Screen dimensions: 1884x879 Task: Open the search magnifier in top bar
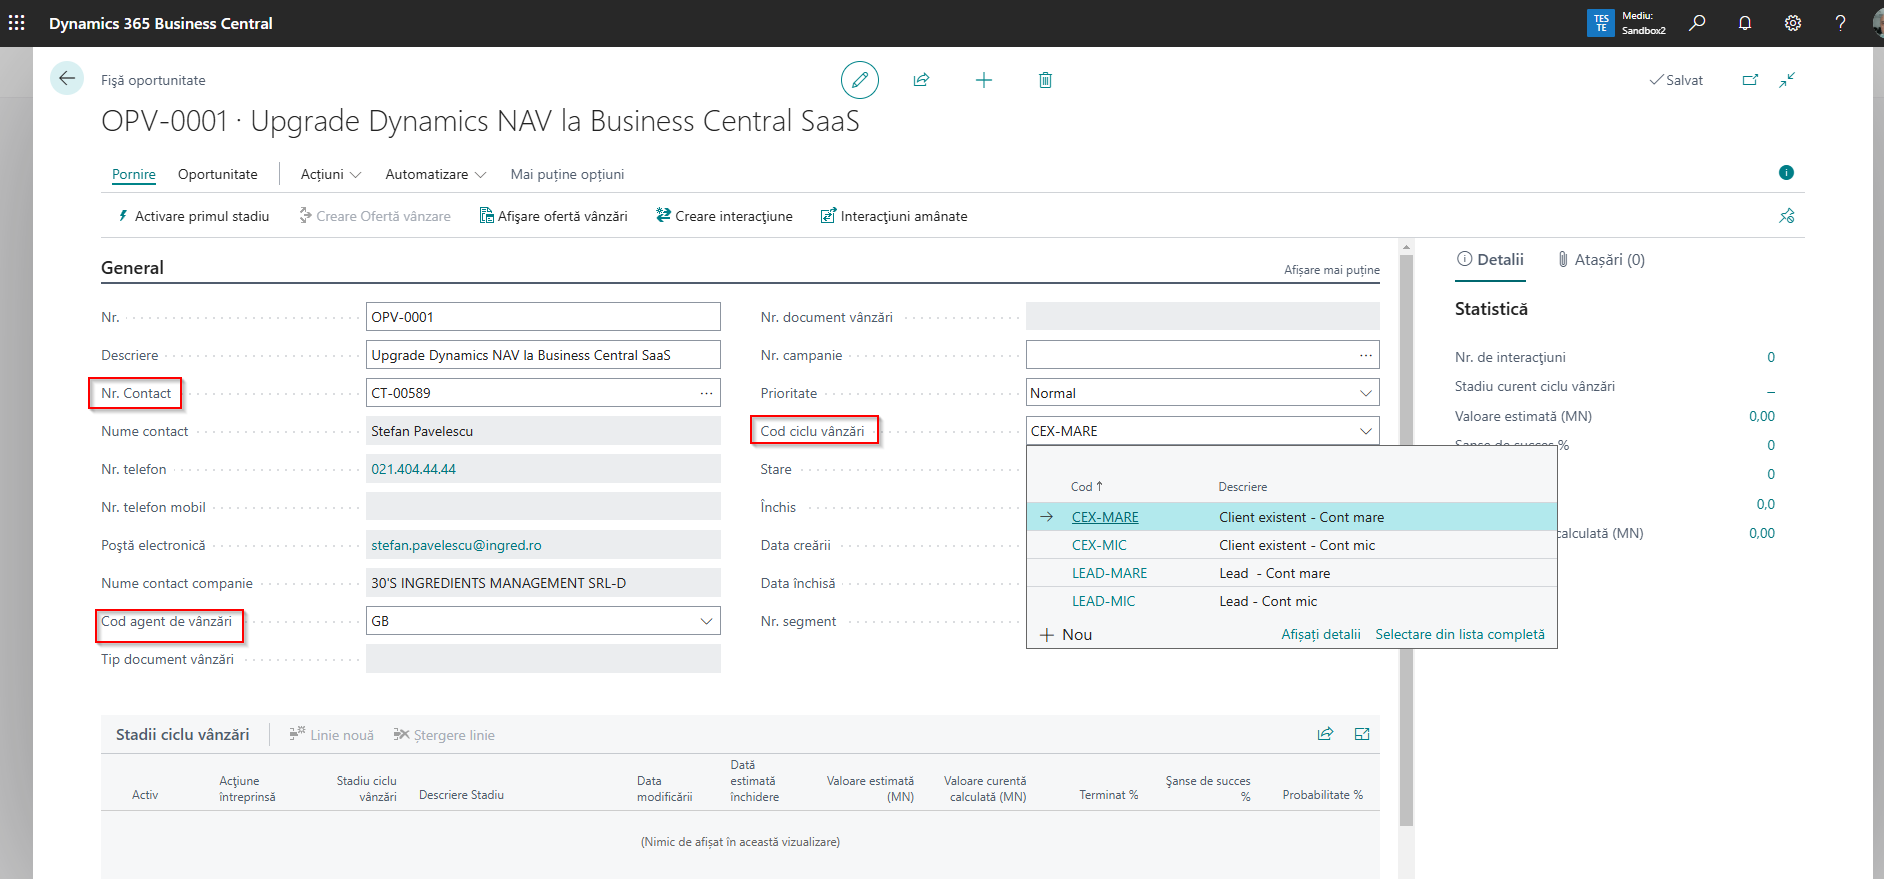(x=1697, y=23)
